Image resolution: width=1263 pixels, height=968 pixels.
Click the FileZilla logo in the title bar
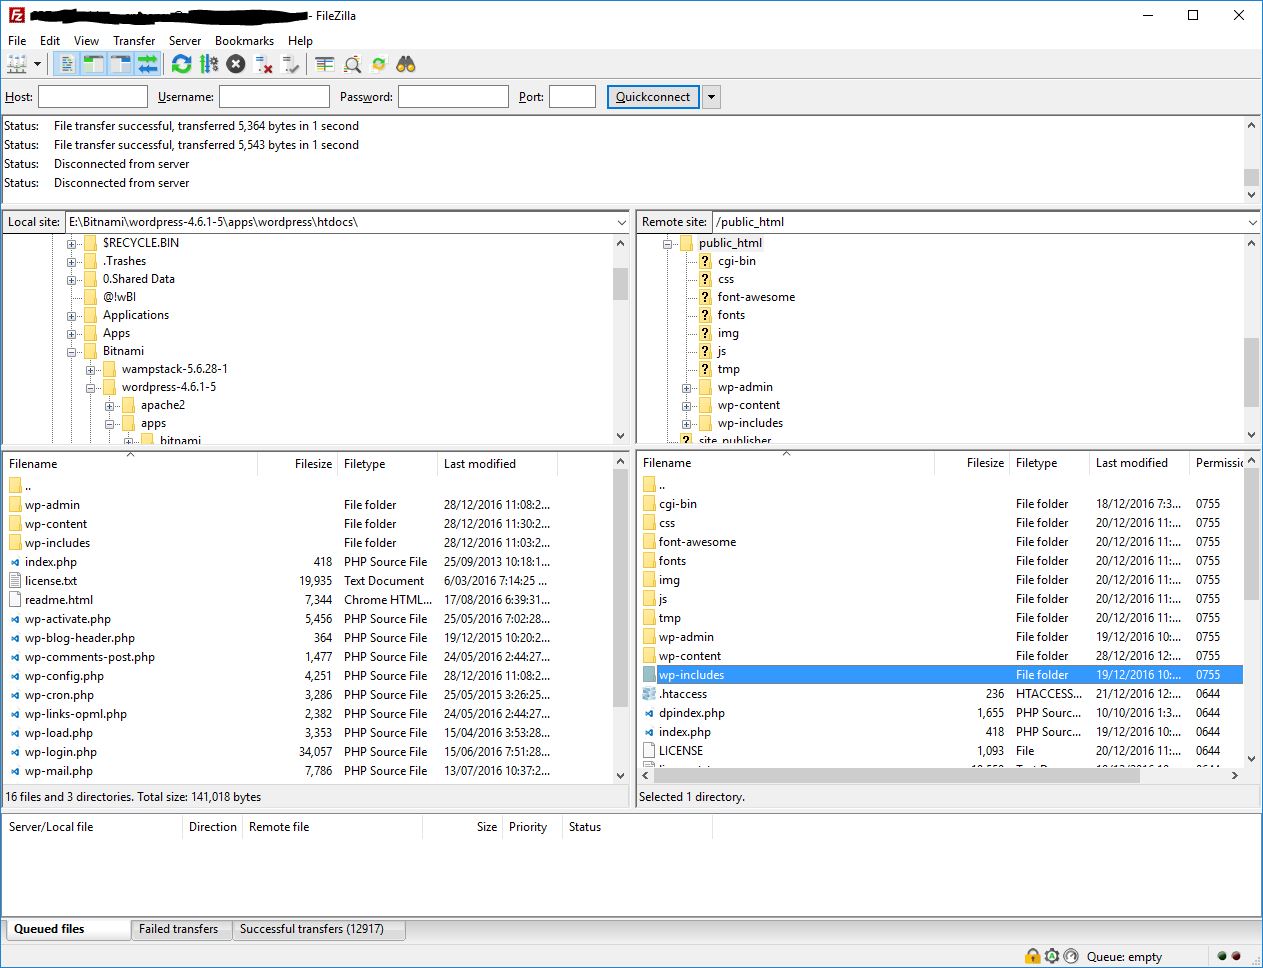pyautogui.click(x=16, y=15)
